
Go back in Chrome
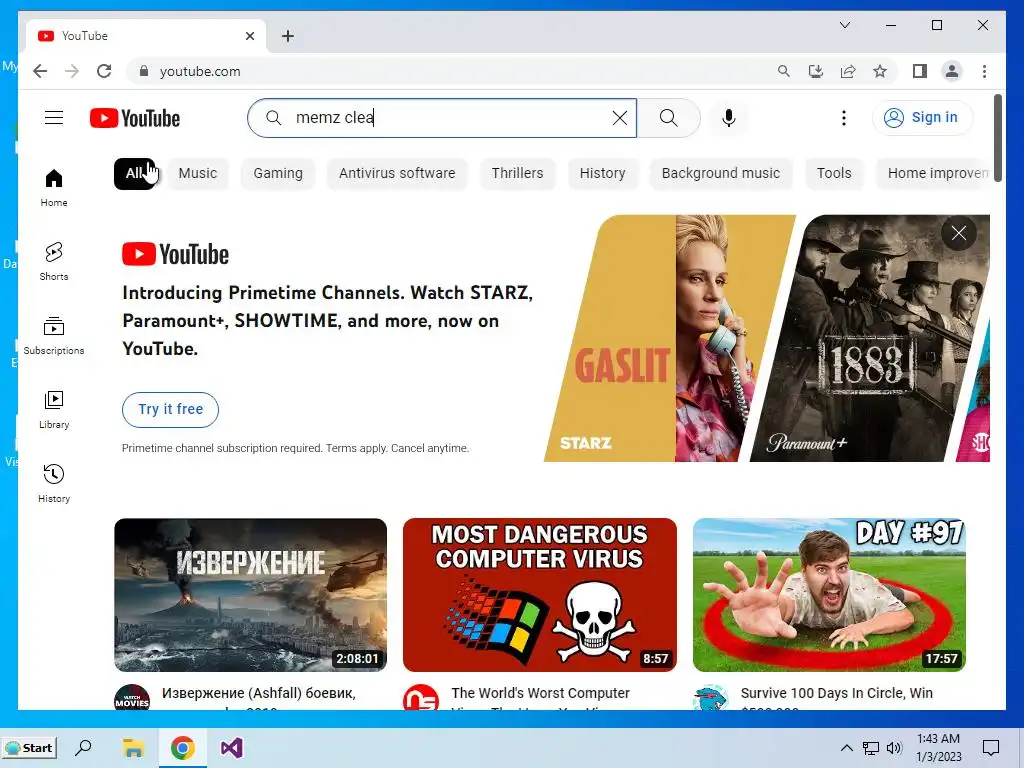(40, 71)
